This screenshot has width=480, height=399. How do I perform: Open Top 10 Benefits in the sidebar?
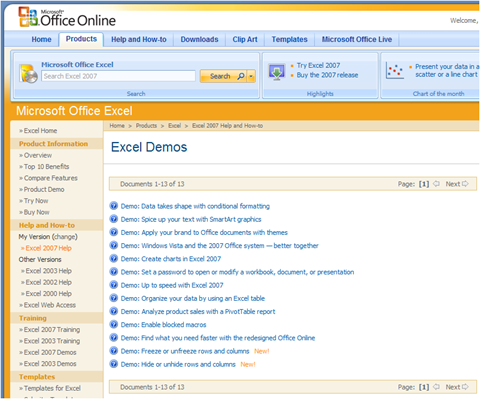(46, 167)
